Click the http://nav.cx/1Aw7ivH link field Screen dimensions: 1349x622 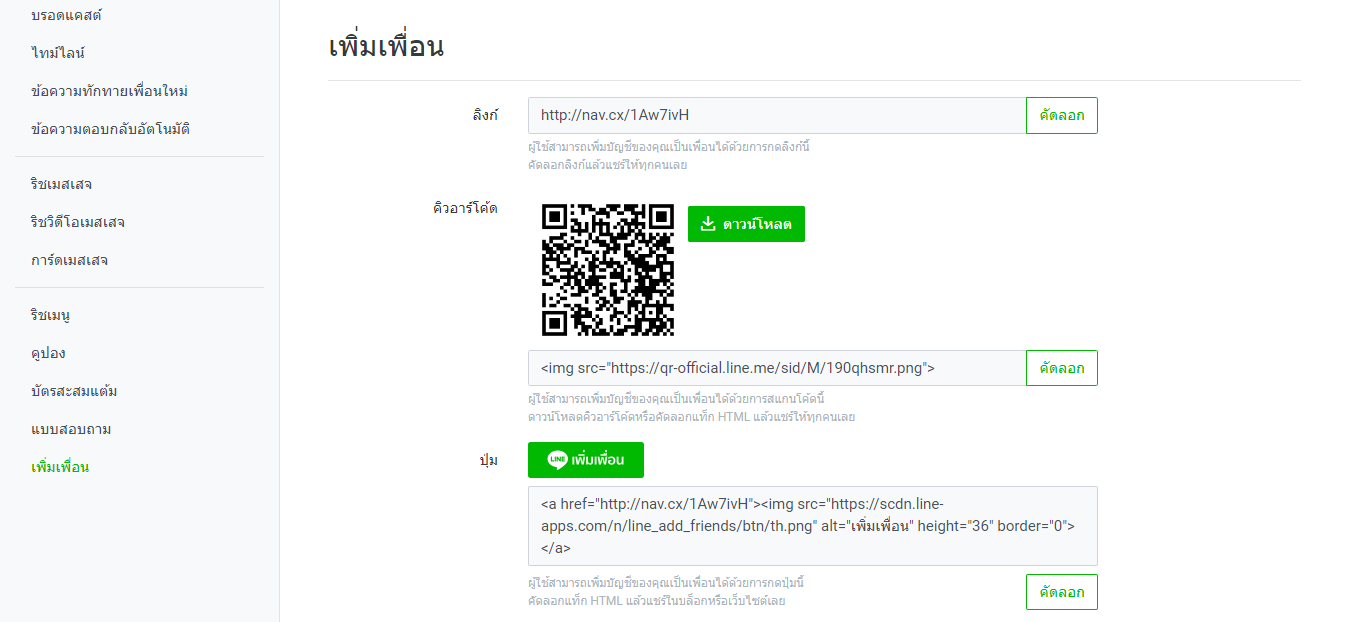point(777,115)
